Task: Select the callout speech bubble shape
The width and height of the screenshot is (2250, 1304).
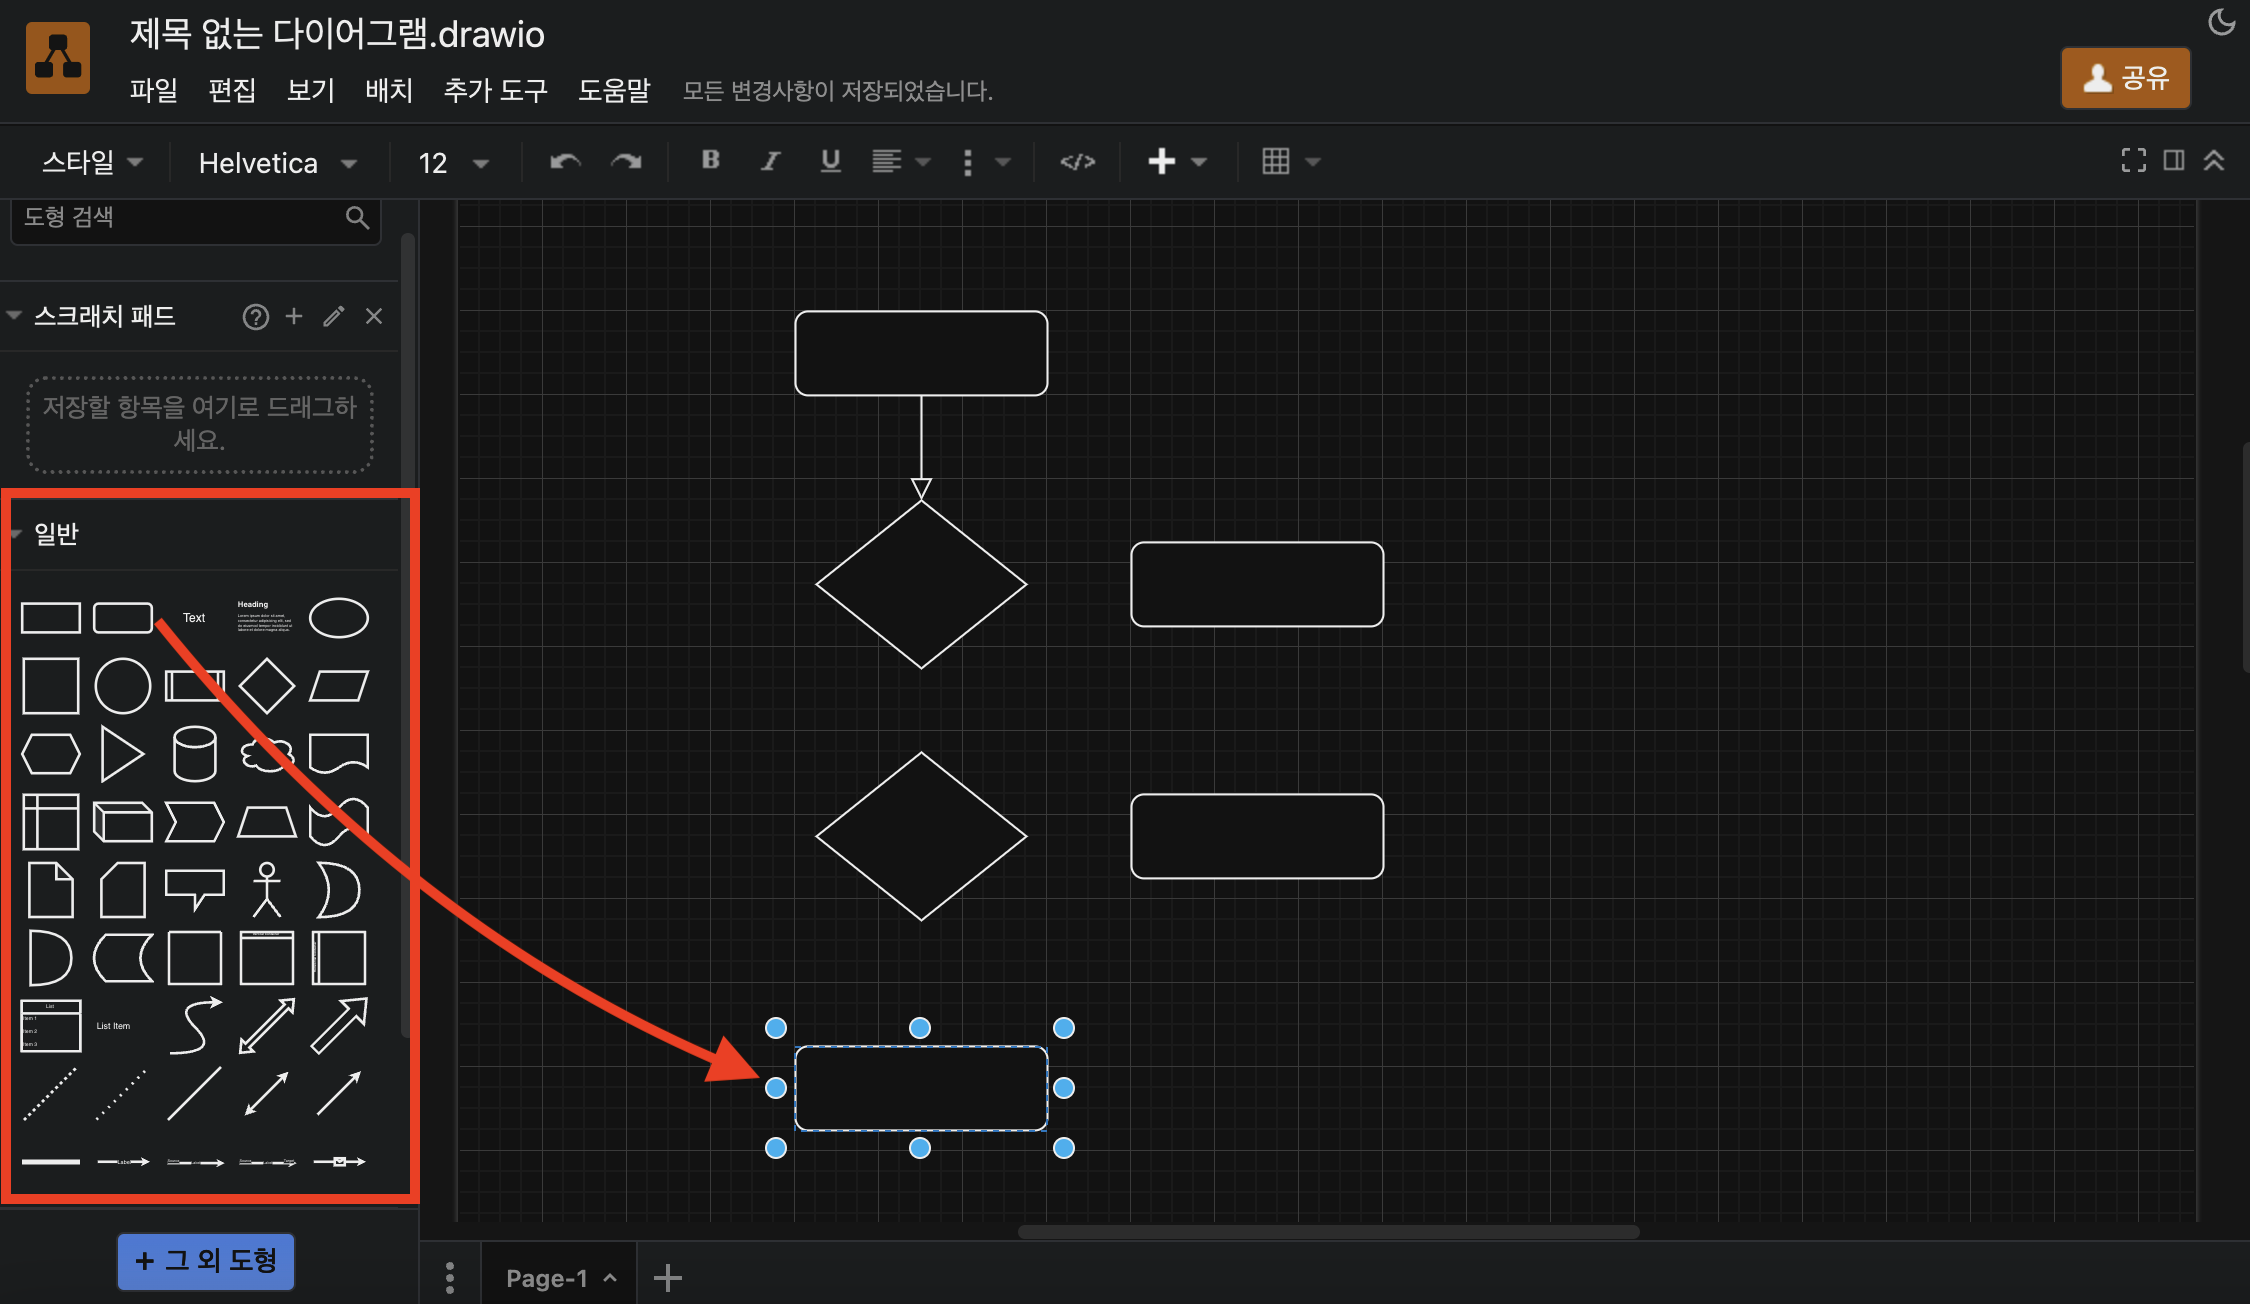Action: coord(195,890)
